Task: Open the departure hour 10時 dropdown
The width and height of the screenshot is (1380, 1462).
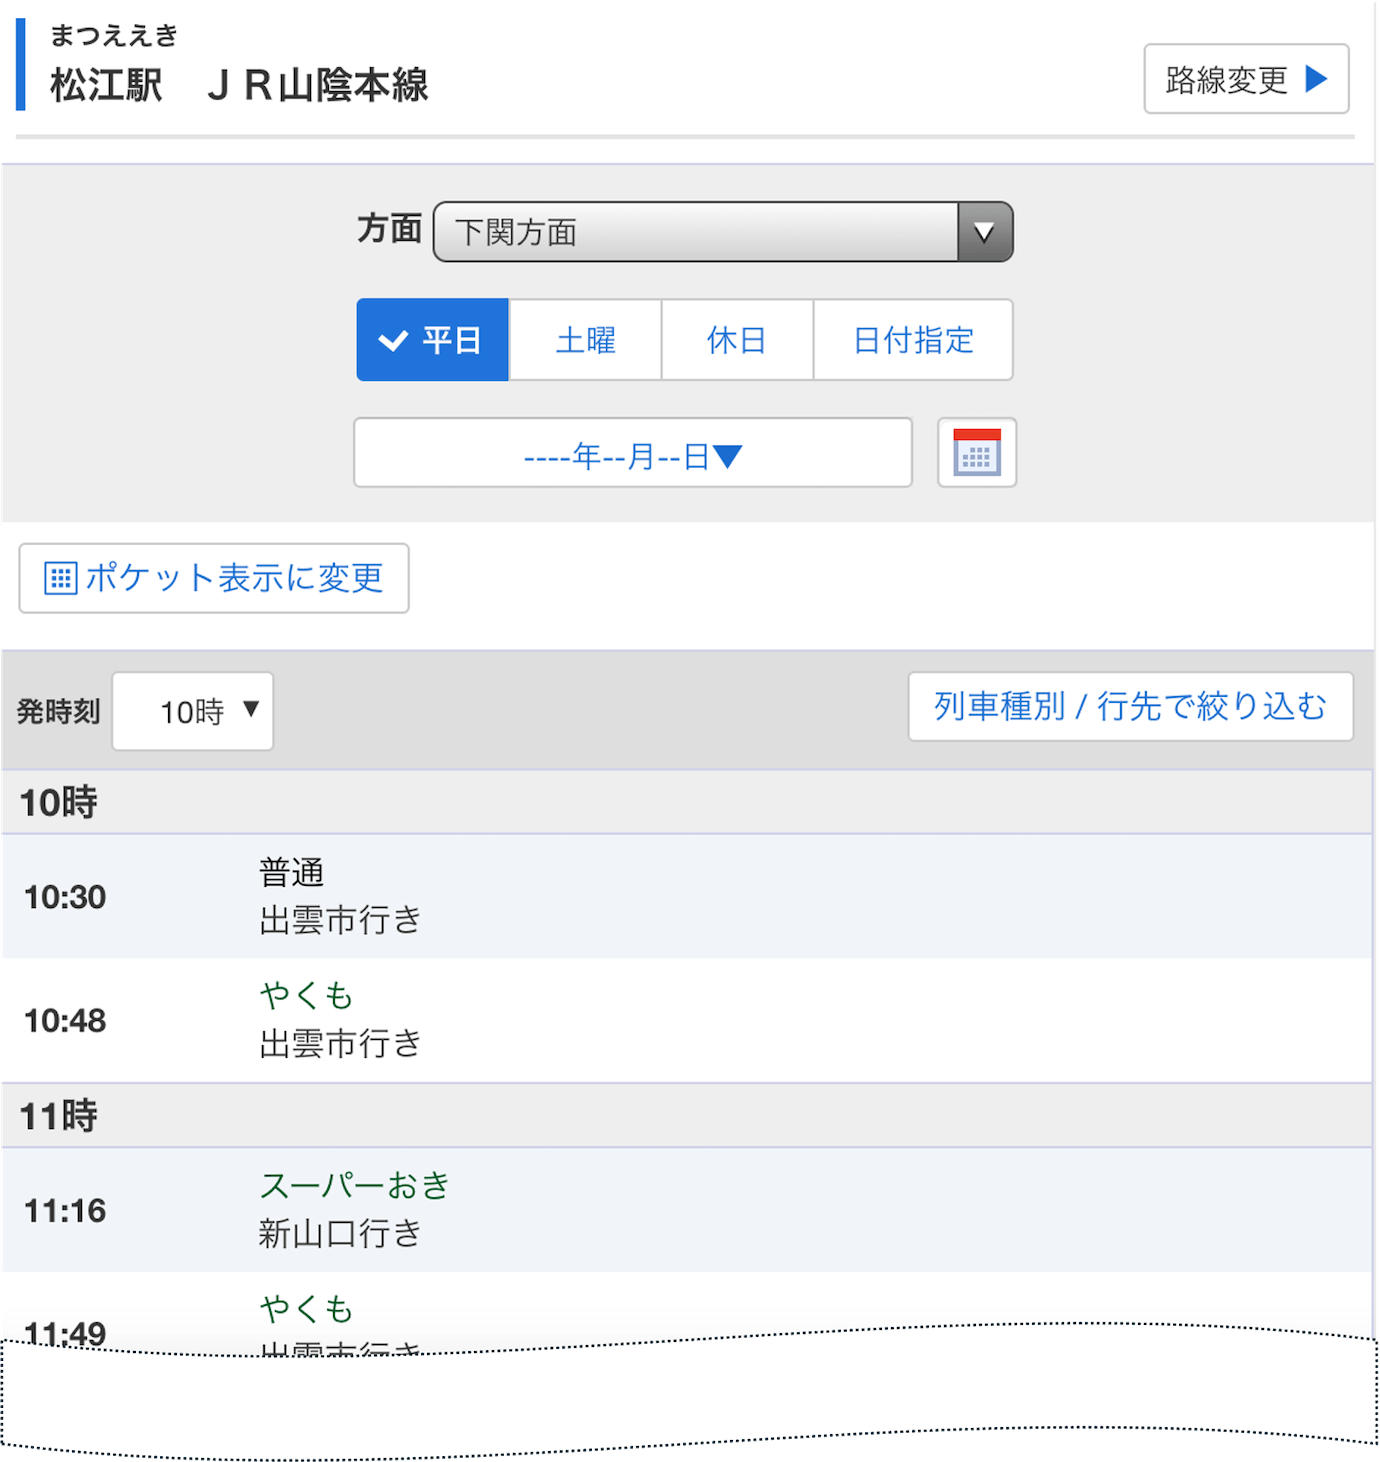Action: tap(192, 711)
